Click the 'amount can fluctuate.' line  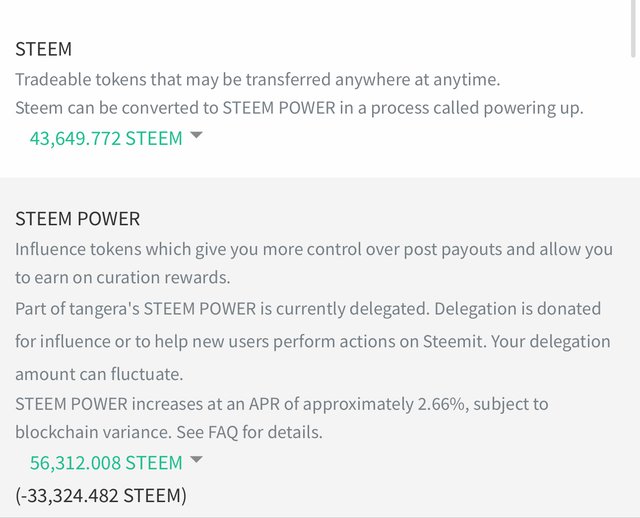[99, 374]
